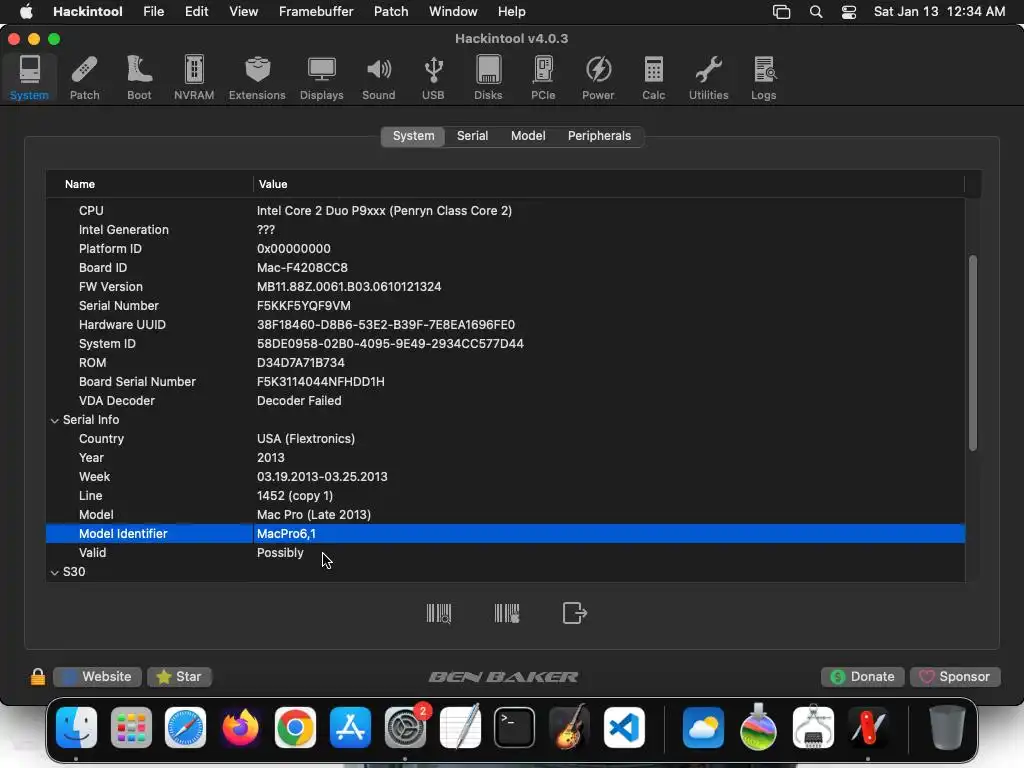The image size is (1024, 768).
Task: Collapse the S30 group
Action: point(55,573)
